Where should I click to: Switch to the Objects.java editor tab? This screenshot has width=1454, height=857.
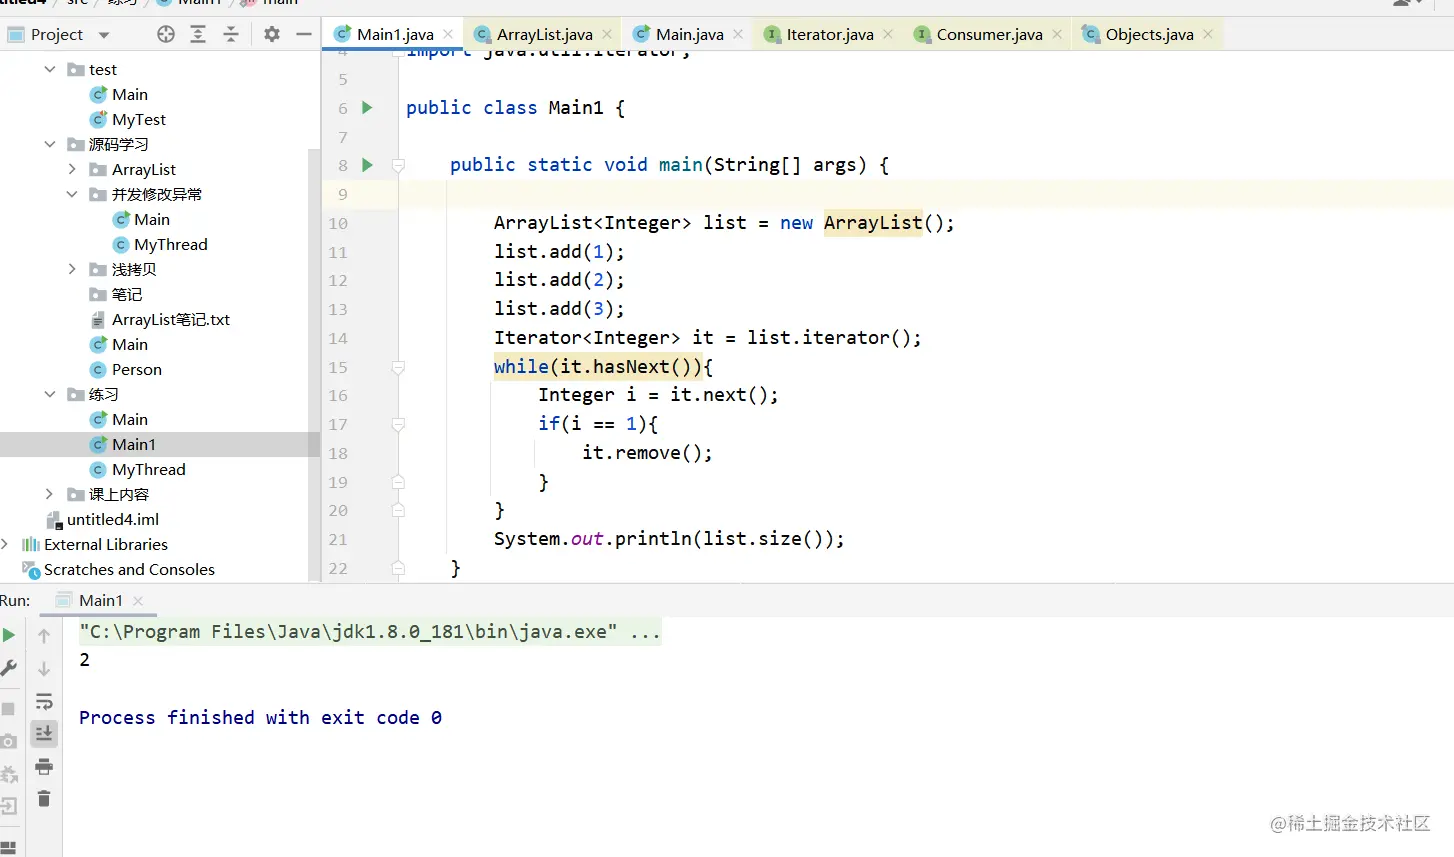point(1149,34)
